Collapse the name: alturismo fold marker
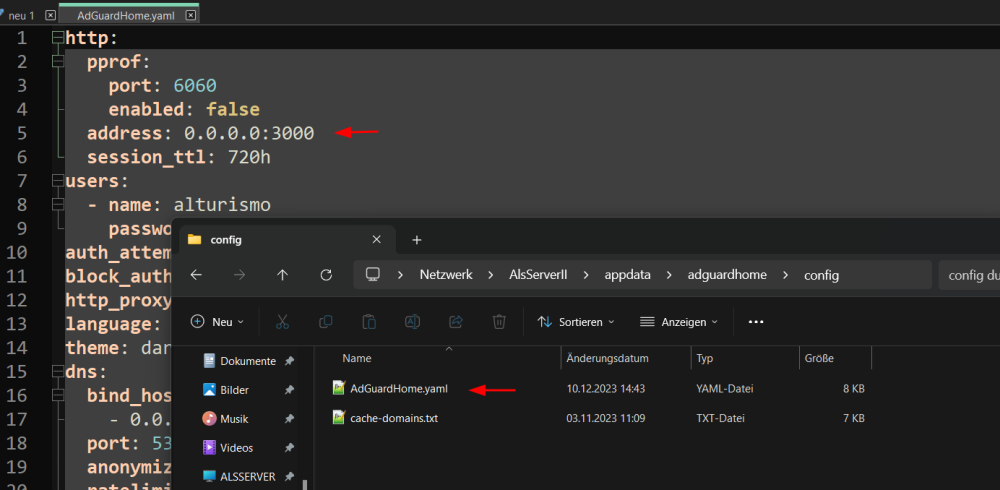The height and width of the screenshot is (490, 1000). pos(58,205)
